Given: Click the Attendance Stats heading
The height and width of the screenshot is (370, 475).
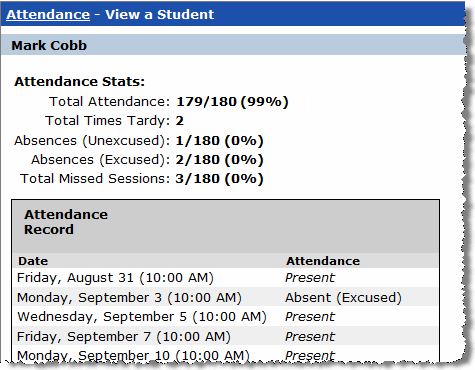Looking at the screenshot, I should pyautogui.click(x=79, y=82).
